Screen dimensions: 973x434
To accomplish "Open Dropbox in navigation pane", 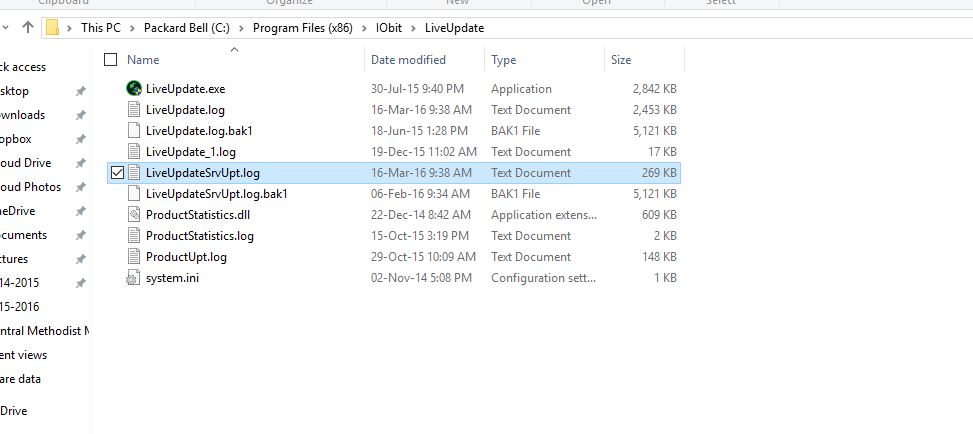I will pos(16,139).
